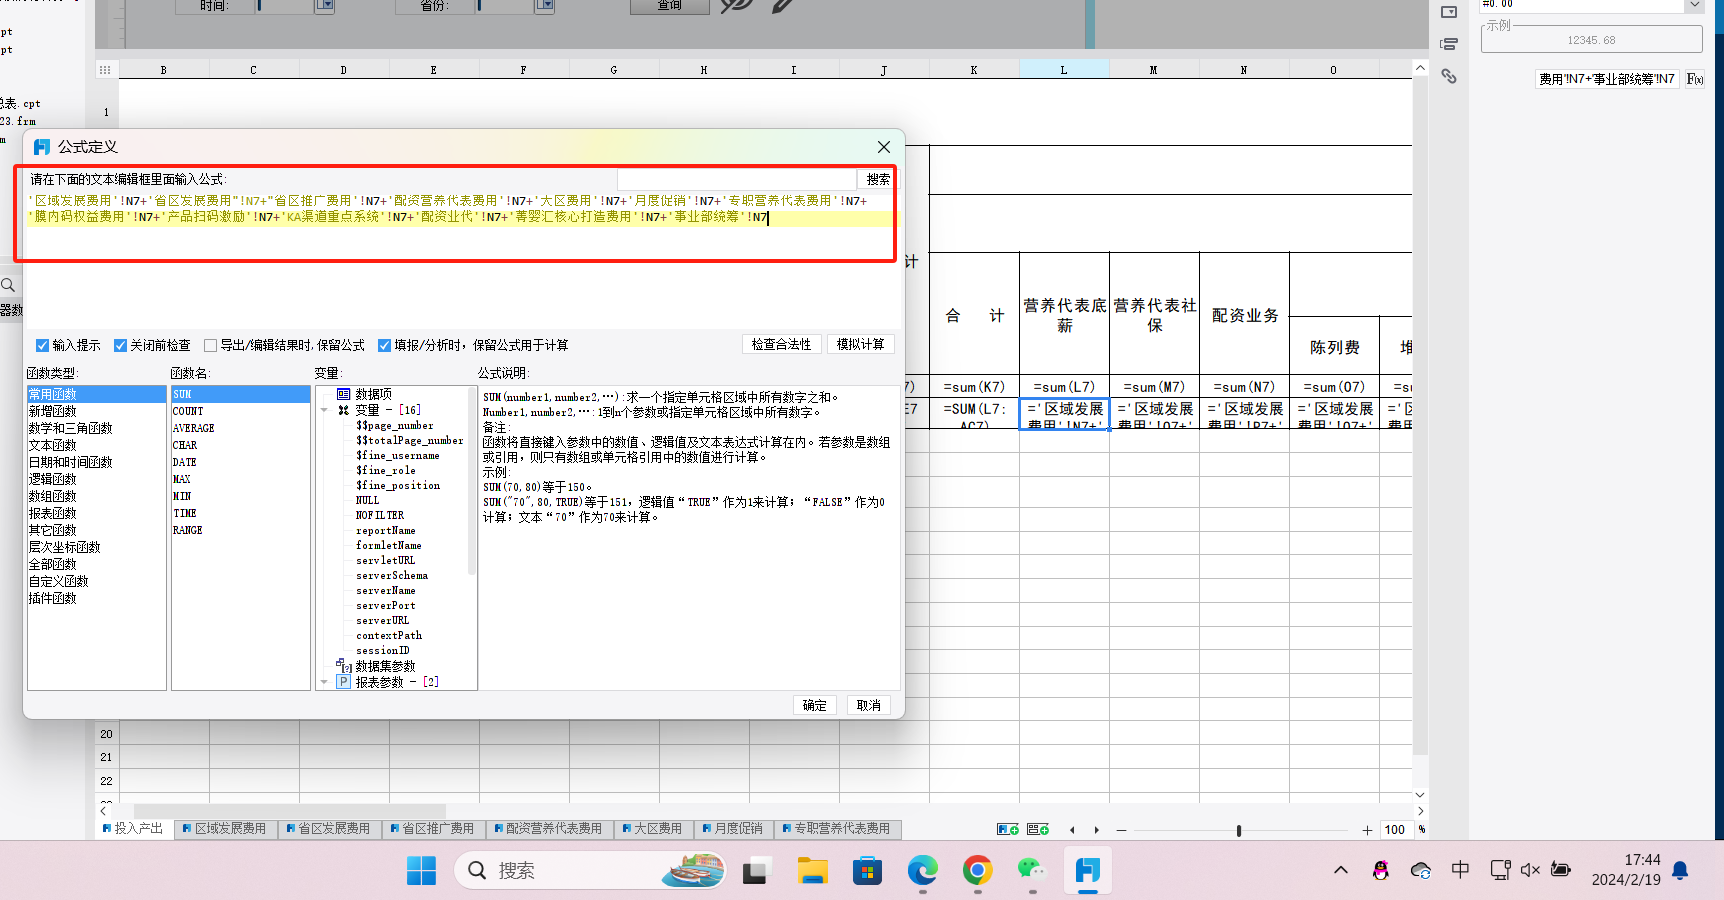
Task: Click the zoom in plus icon
Action: [x=1367, y=830]
